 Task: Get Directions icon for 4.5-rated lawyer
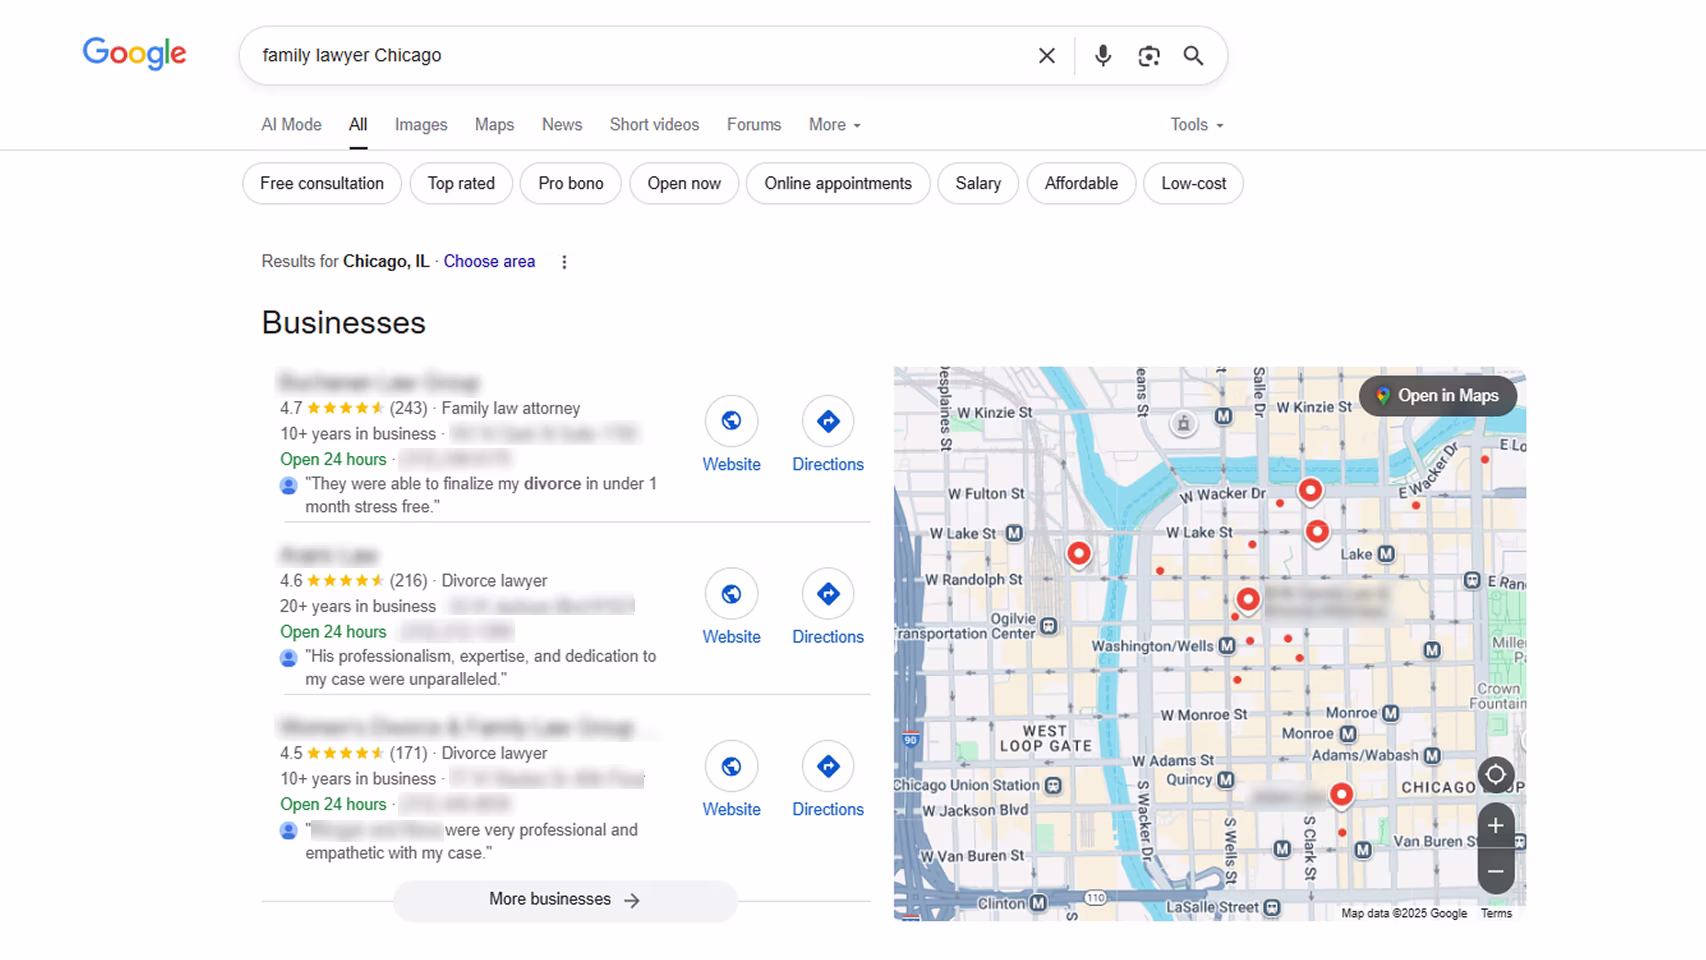pyautogui.click(x=828, y=766)
